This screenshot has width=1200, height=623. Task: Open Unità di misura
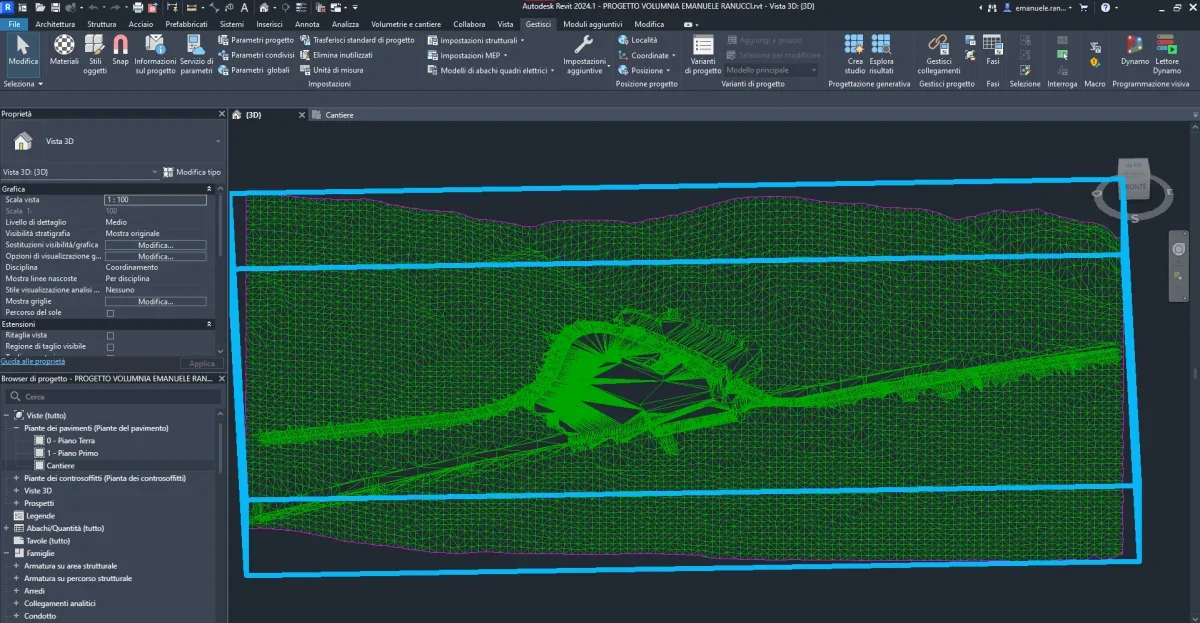pyautogui.click(x=331, y=70)
